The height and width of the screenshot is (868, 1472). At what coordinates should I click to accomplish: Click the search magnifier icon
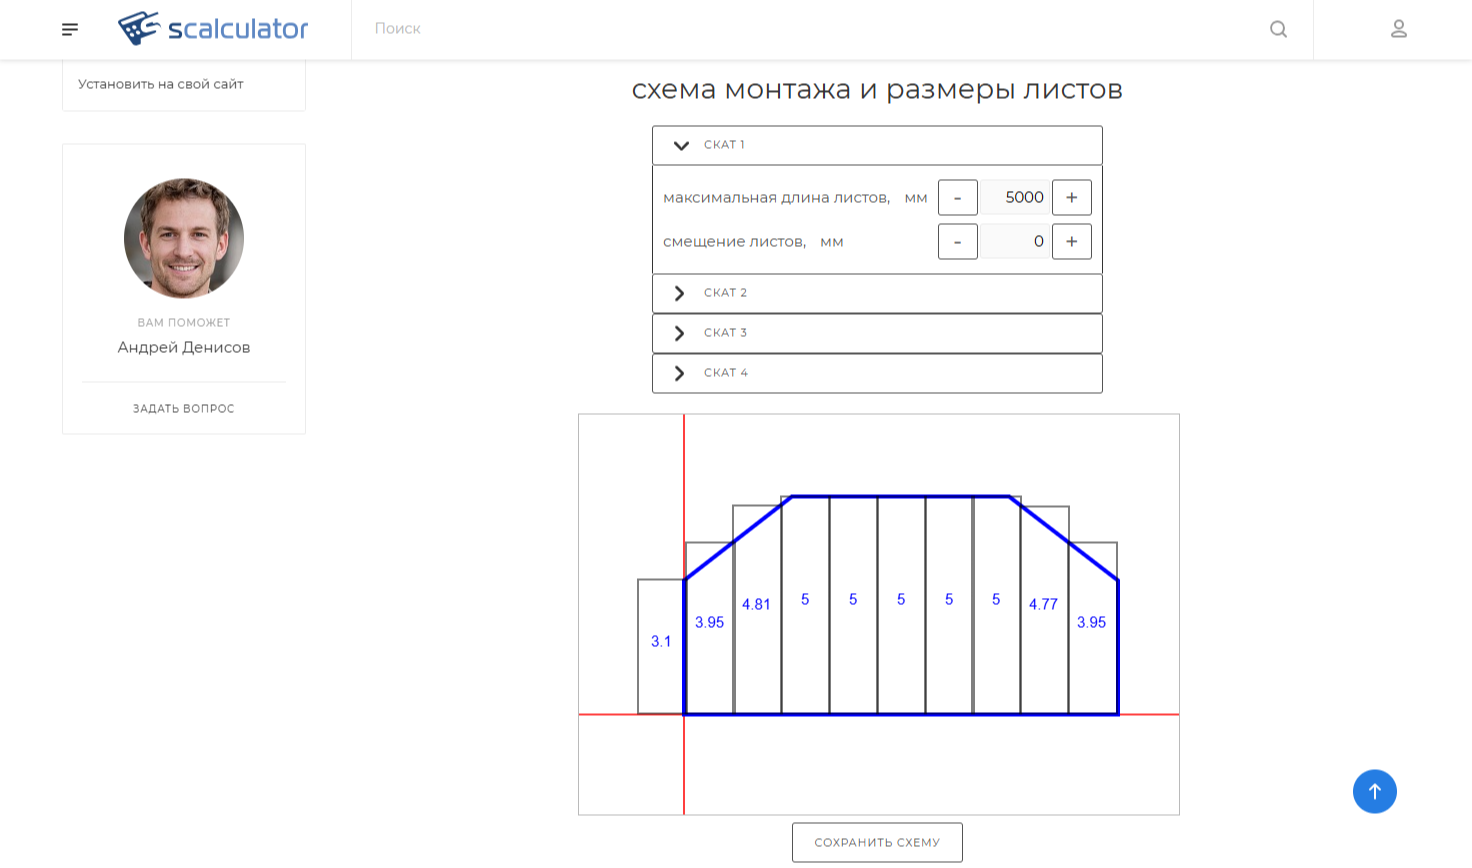pyautogui.click(x=1278, y=29)
